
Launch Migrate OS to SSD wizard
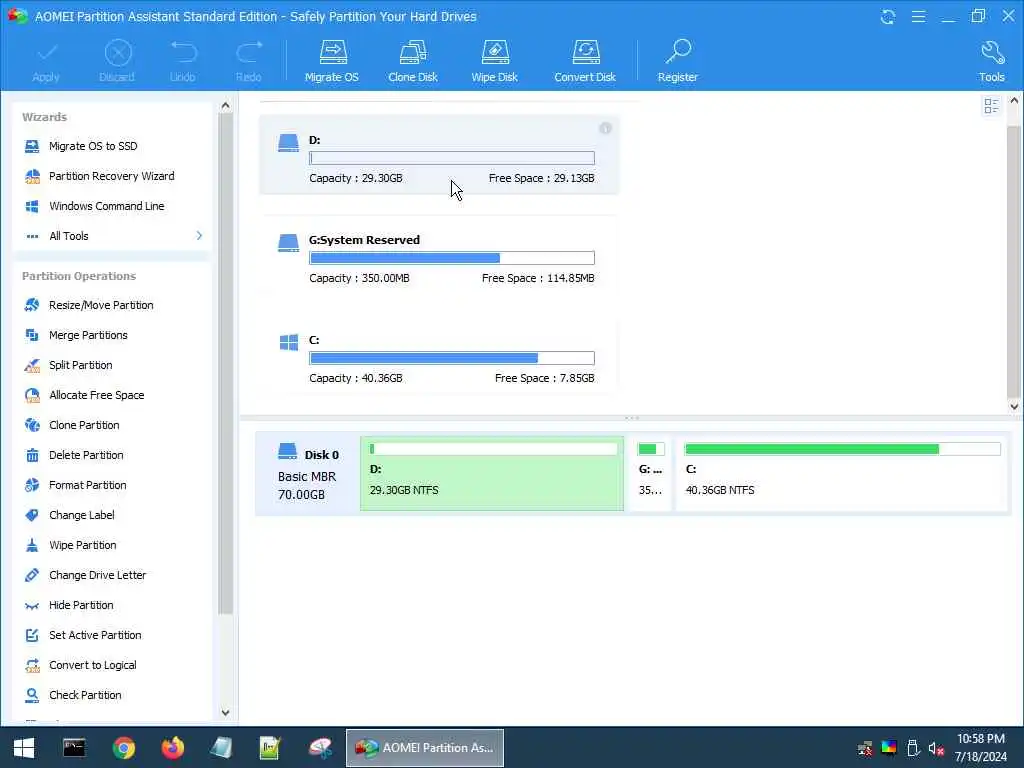93,146
